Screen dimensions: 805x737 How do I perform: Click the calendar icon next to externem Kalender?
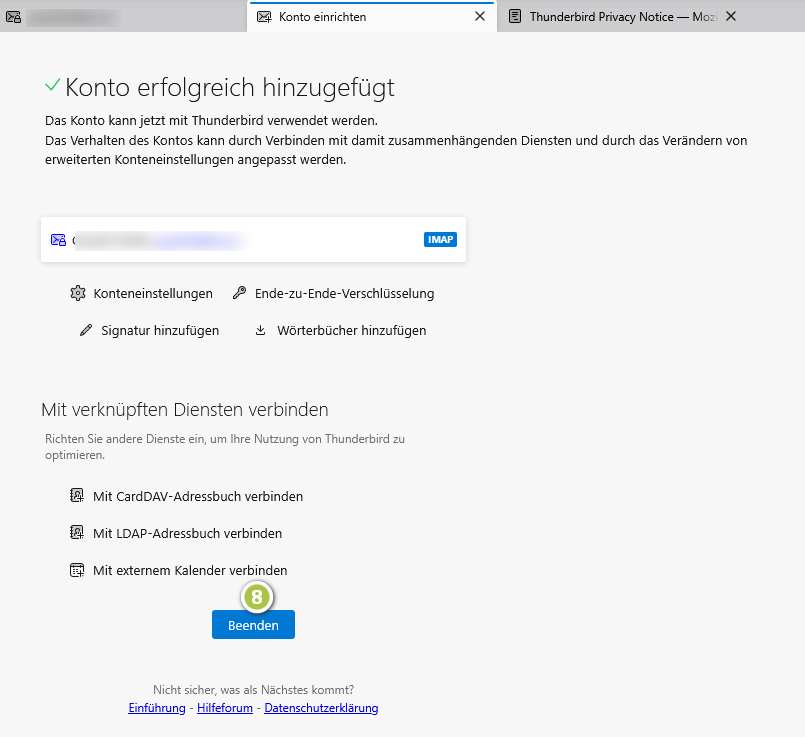[x=76, y=569]
